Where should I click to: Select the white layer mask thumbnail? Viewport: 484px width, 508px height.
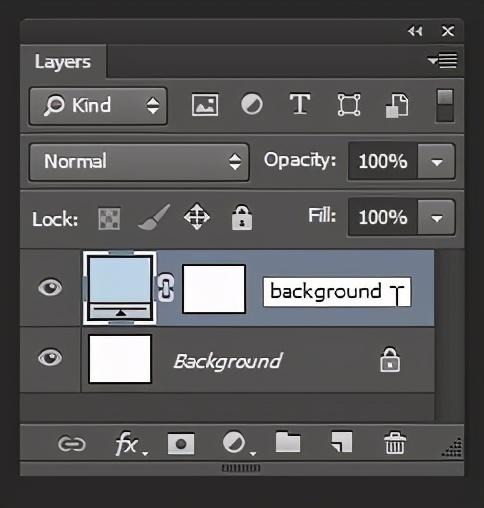point(214,289)
